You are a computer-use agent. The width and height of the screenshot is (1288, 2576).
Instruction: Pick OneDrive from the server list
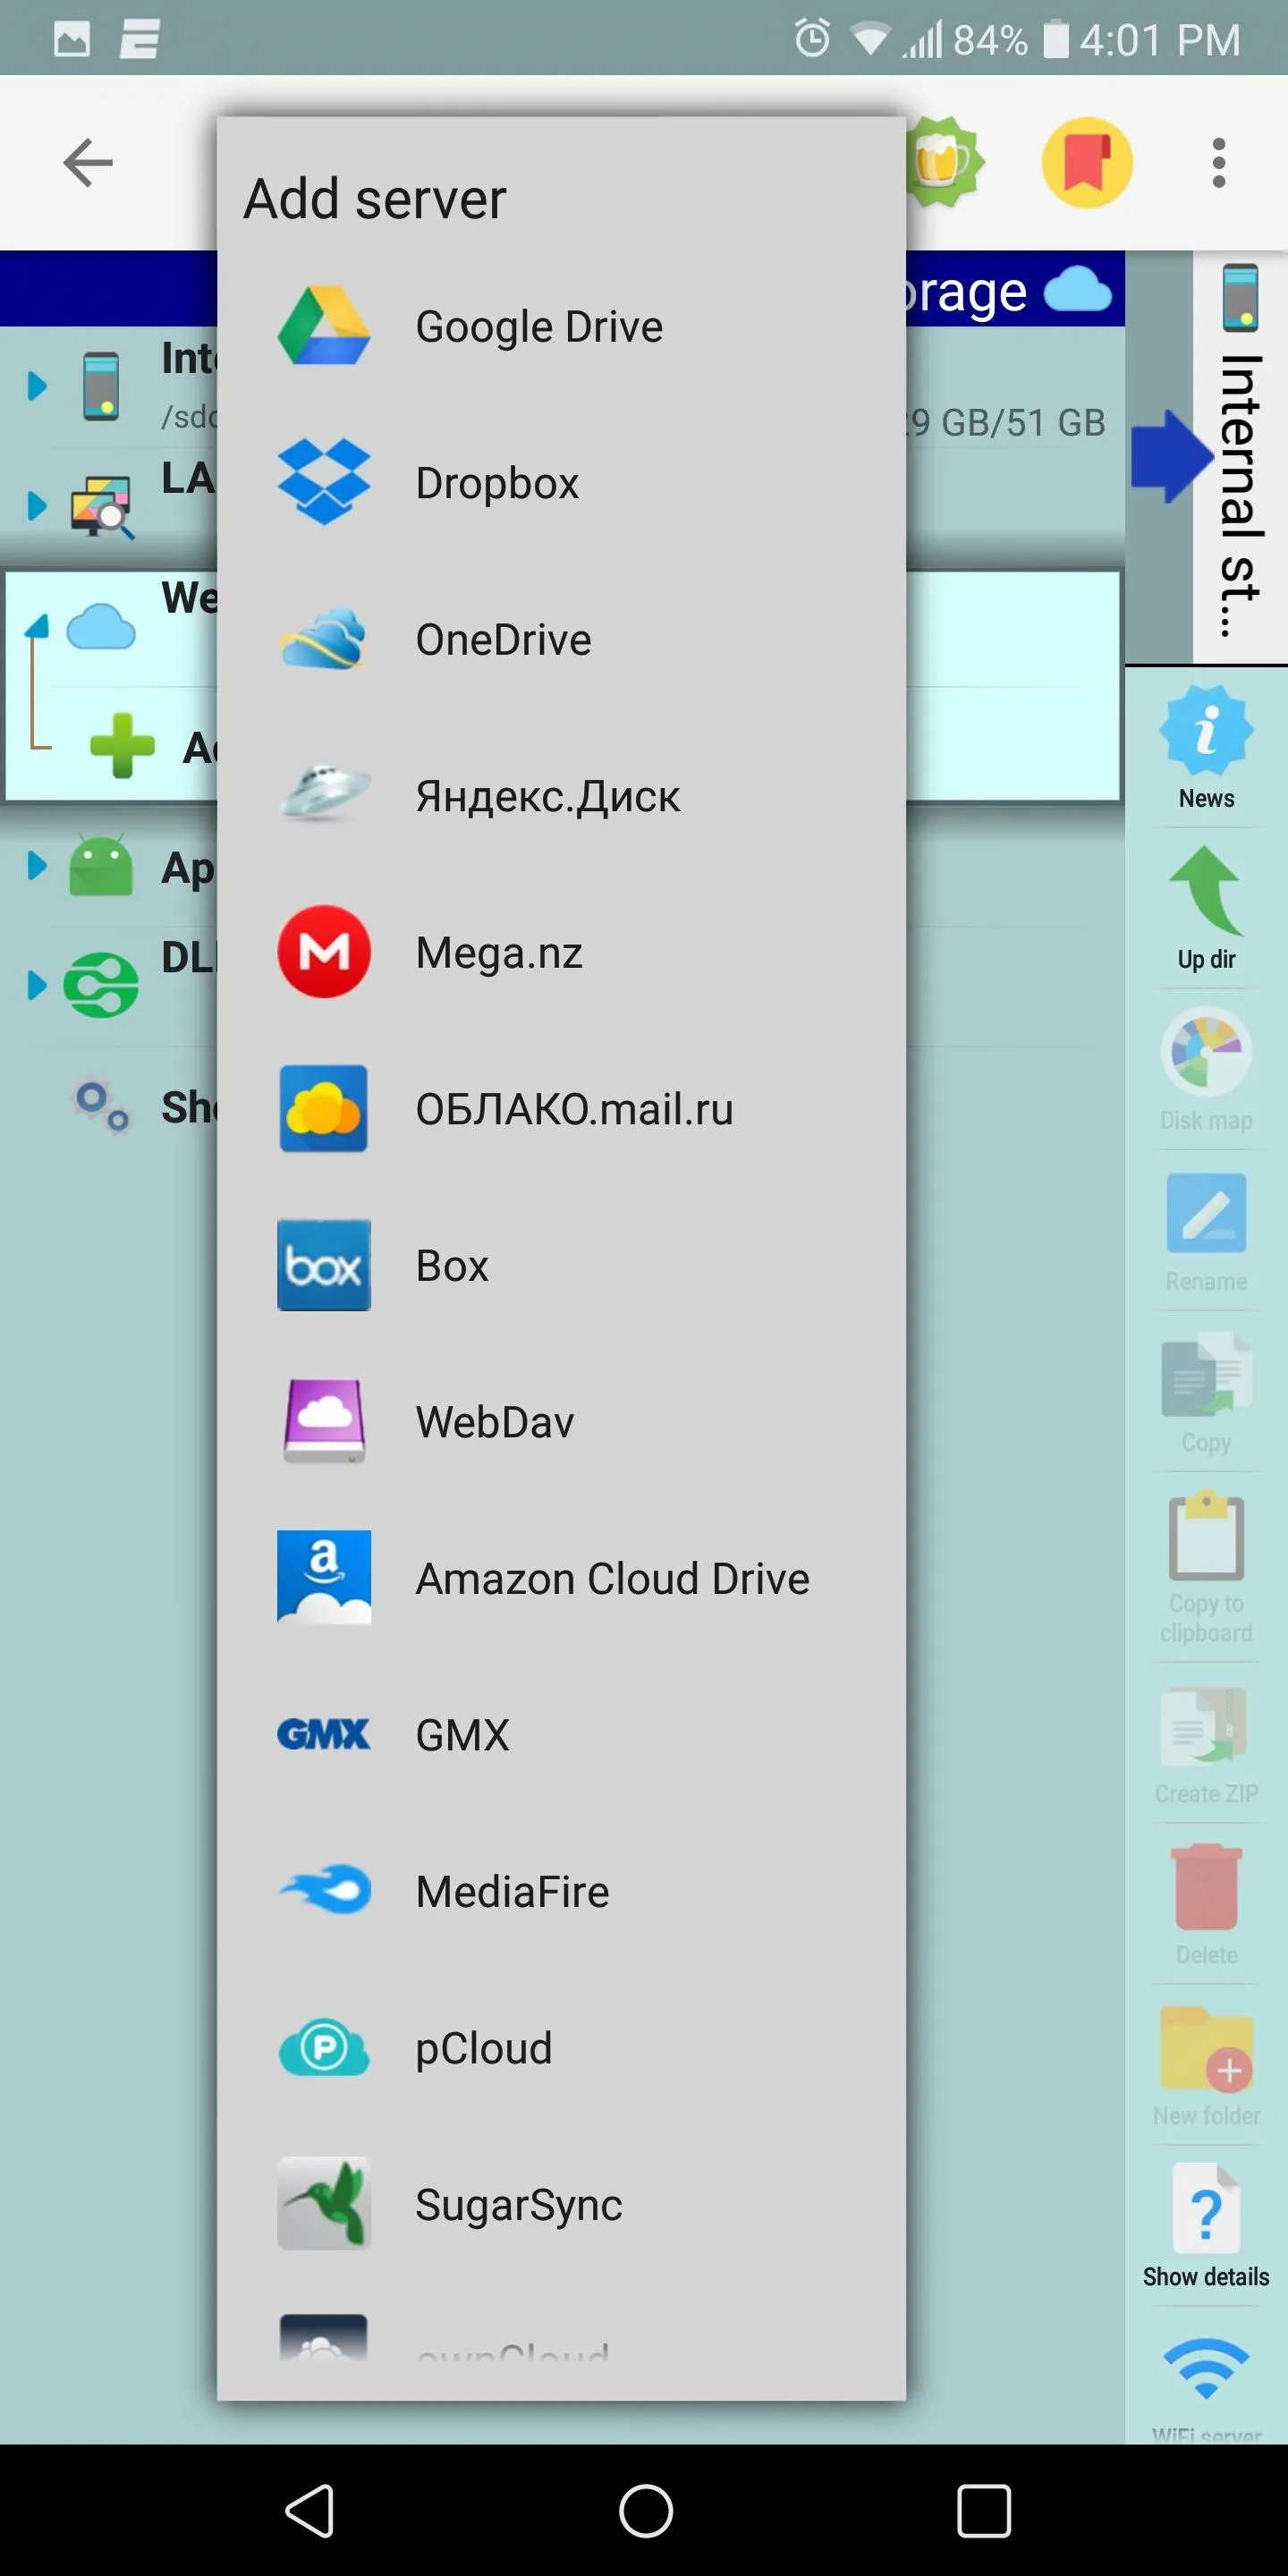(561, 640)
